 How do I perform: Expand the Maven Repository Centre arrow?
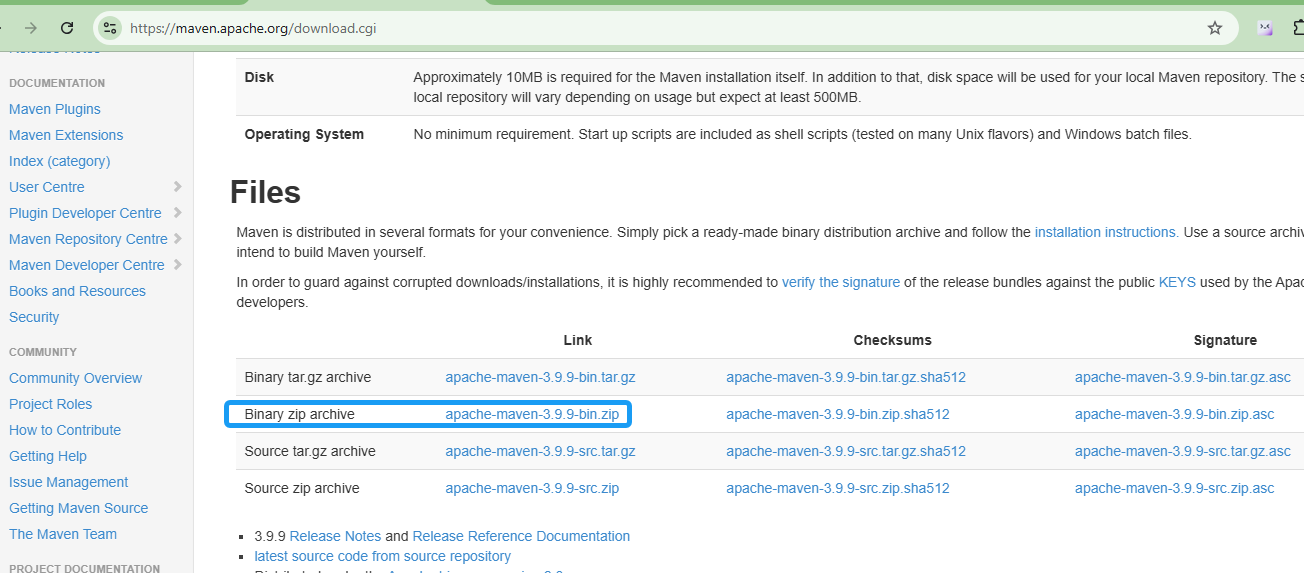pos(177,239)
